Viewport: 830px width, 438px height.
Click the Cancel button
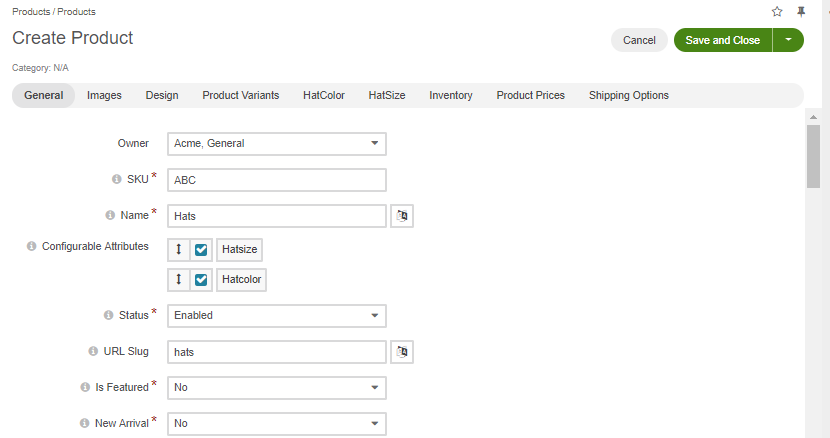tap(639, 40)
